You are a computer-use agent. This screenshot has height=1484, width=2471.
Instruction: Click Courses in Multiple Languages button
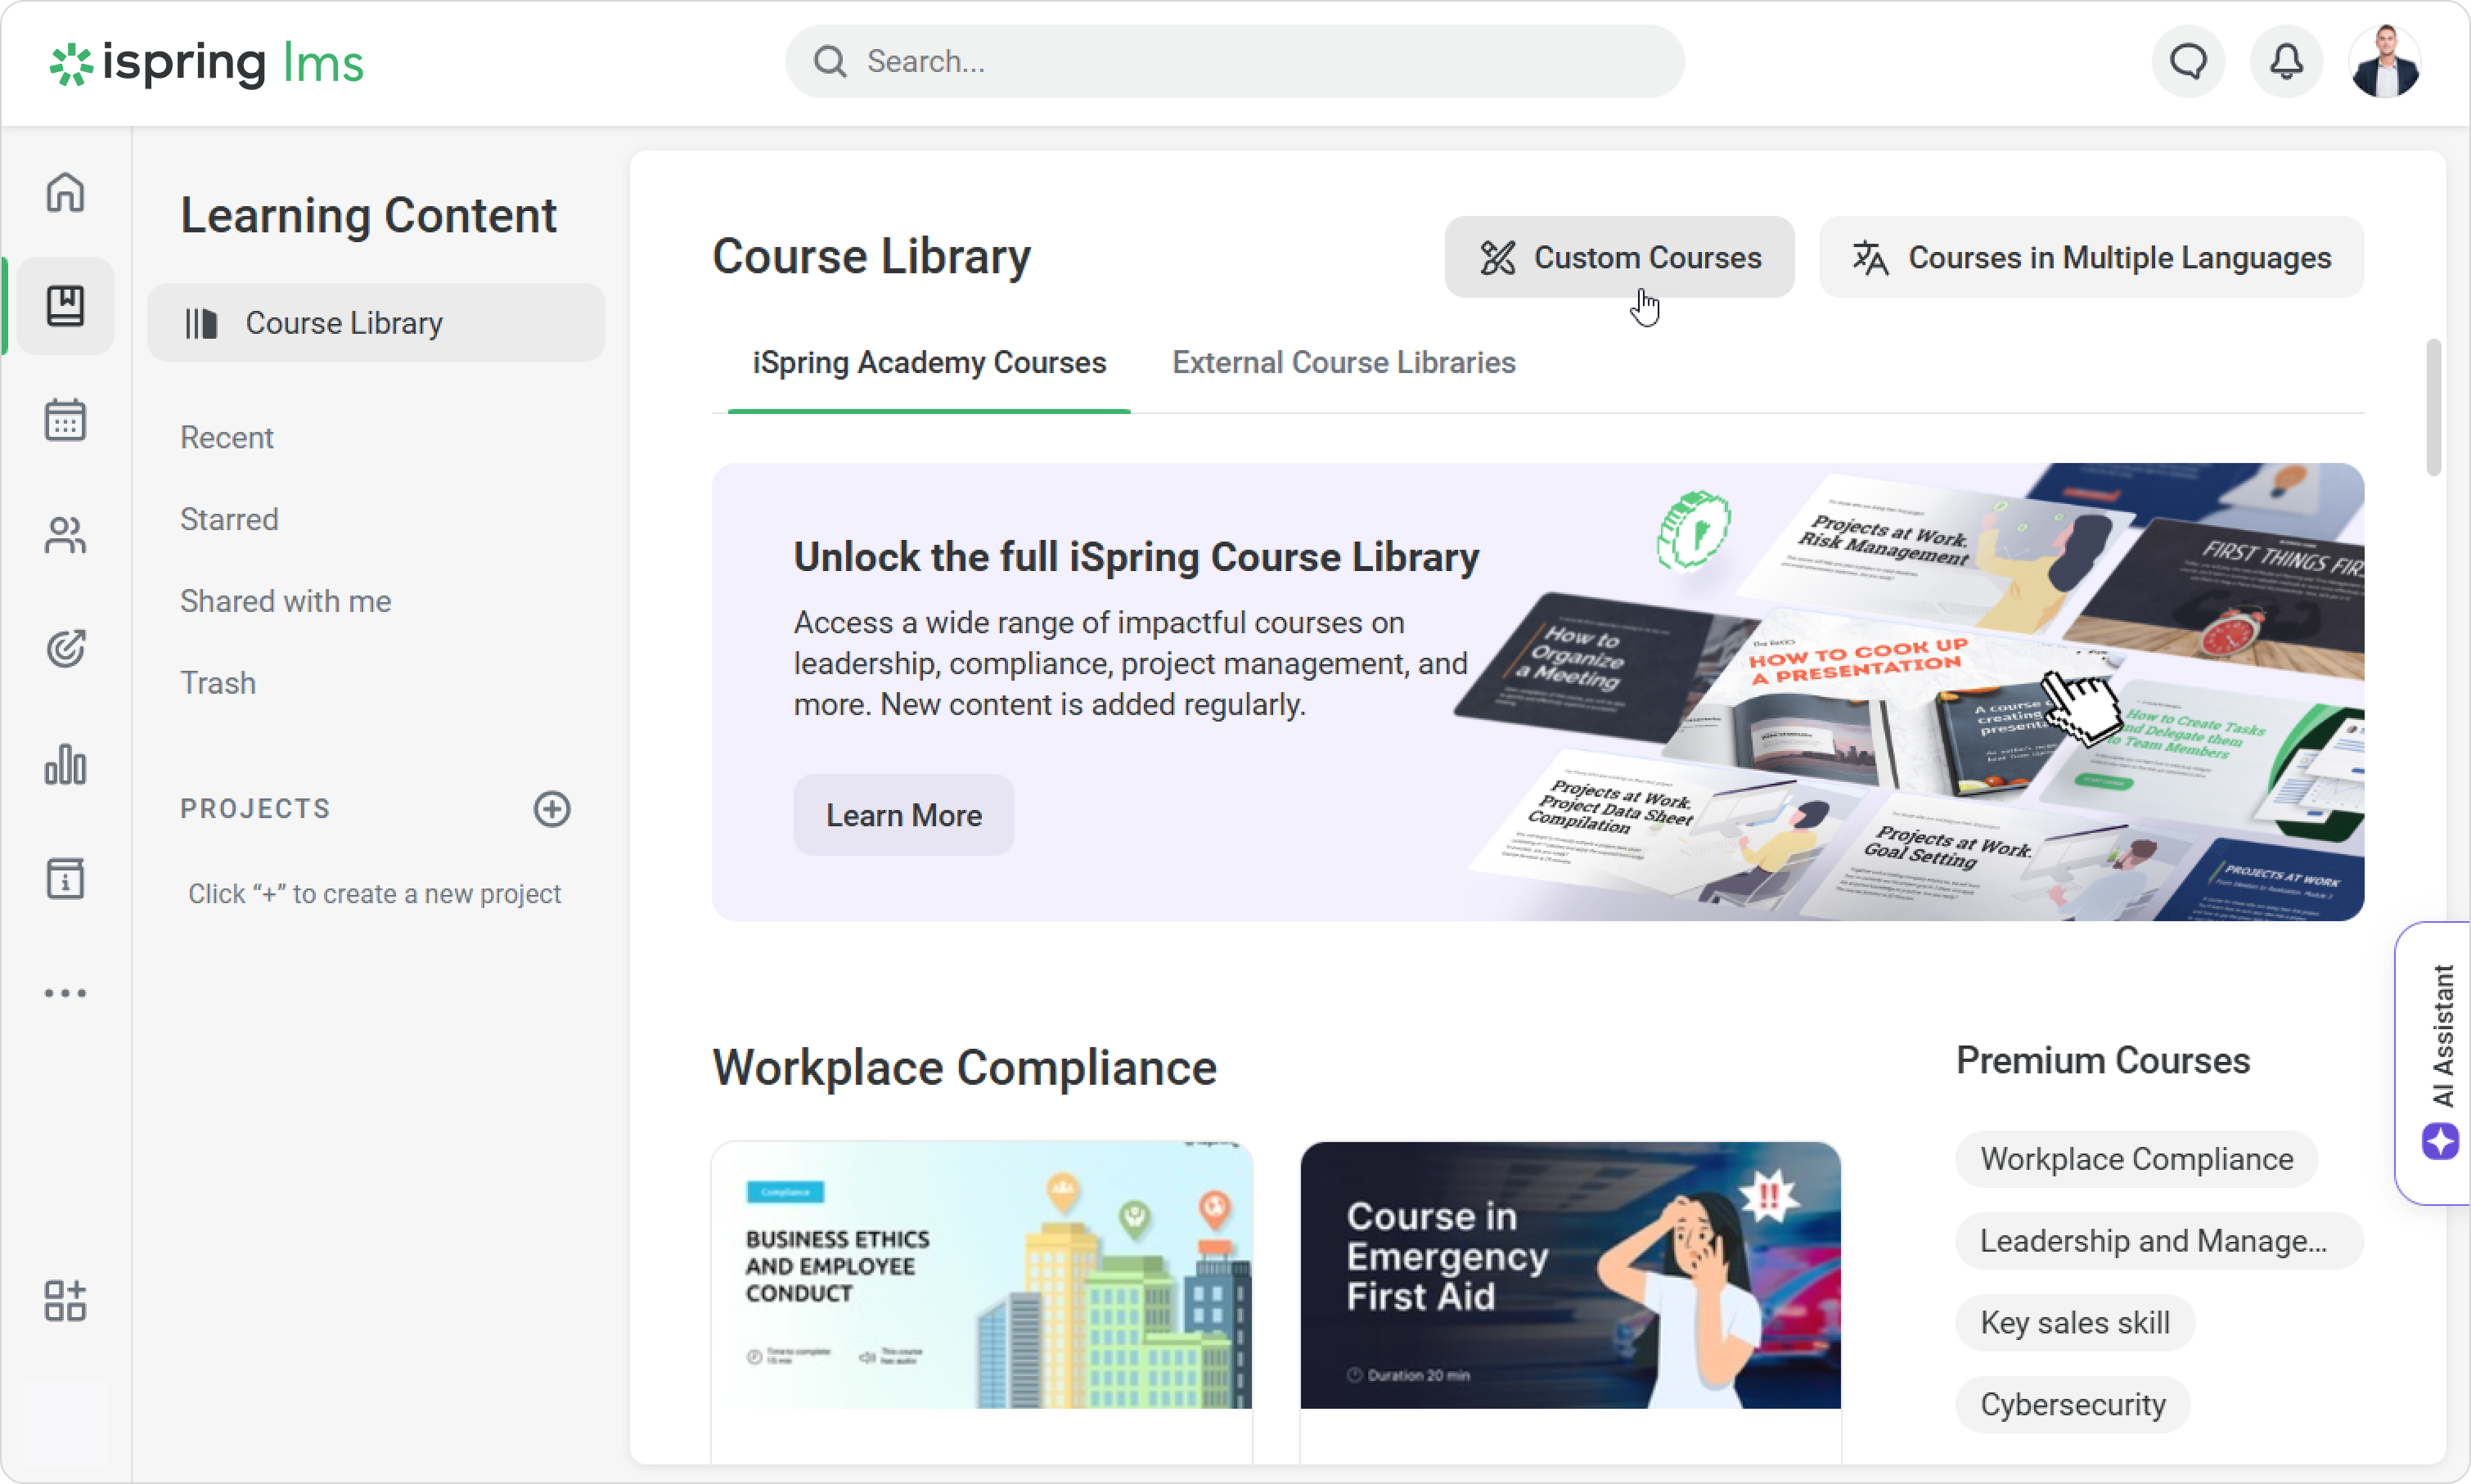[x=2091, y=258]
